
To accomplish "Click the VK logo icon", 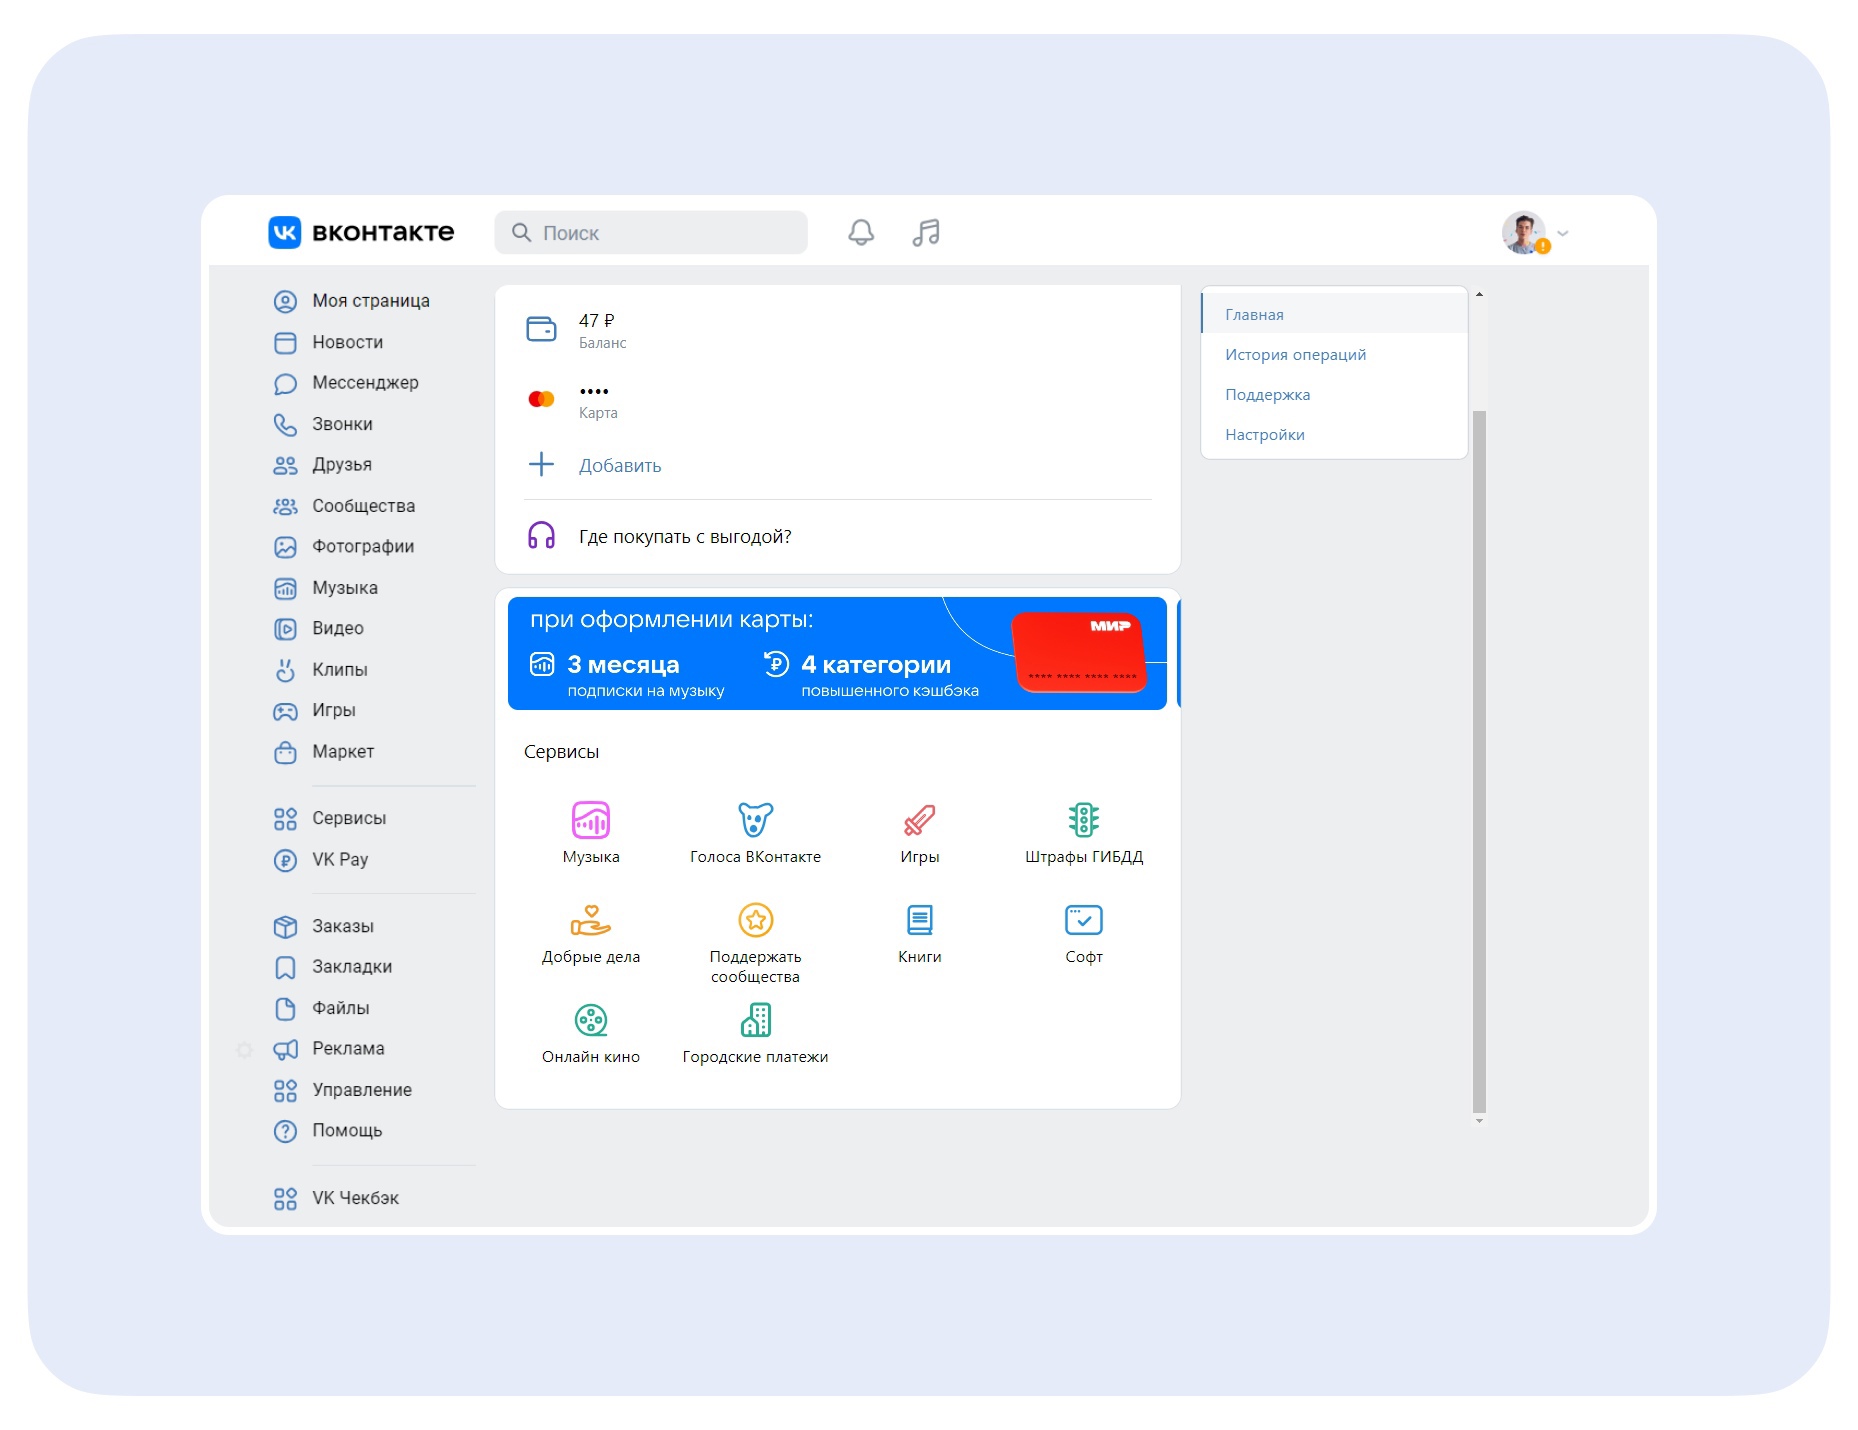I will (x=285, y=232).
